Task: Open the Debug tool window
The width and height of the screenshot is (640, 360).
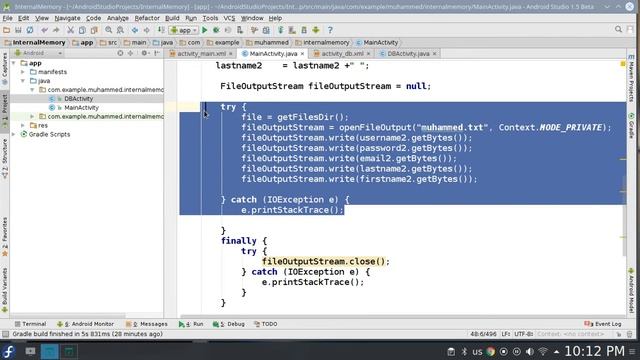Action: (229, 324)
